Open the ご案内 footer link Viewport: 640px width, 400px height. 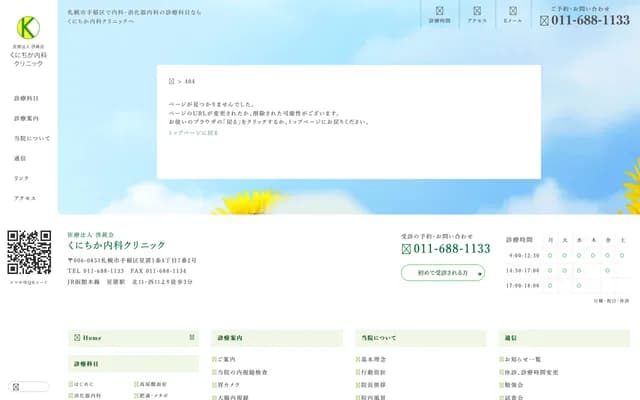coord(227,359)
